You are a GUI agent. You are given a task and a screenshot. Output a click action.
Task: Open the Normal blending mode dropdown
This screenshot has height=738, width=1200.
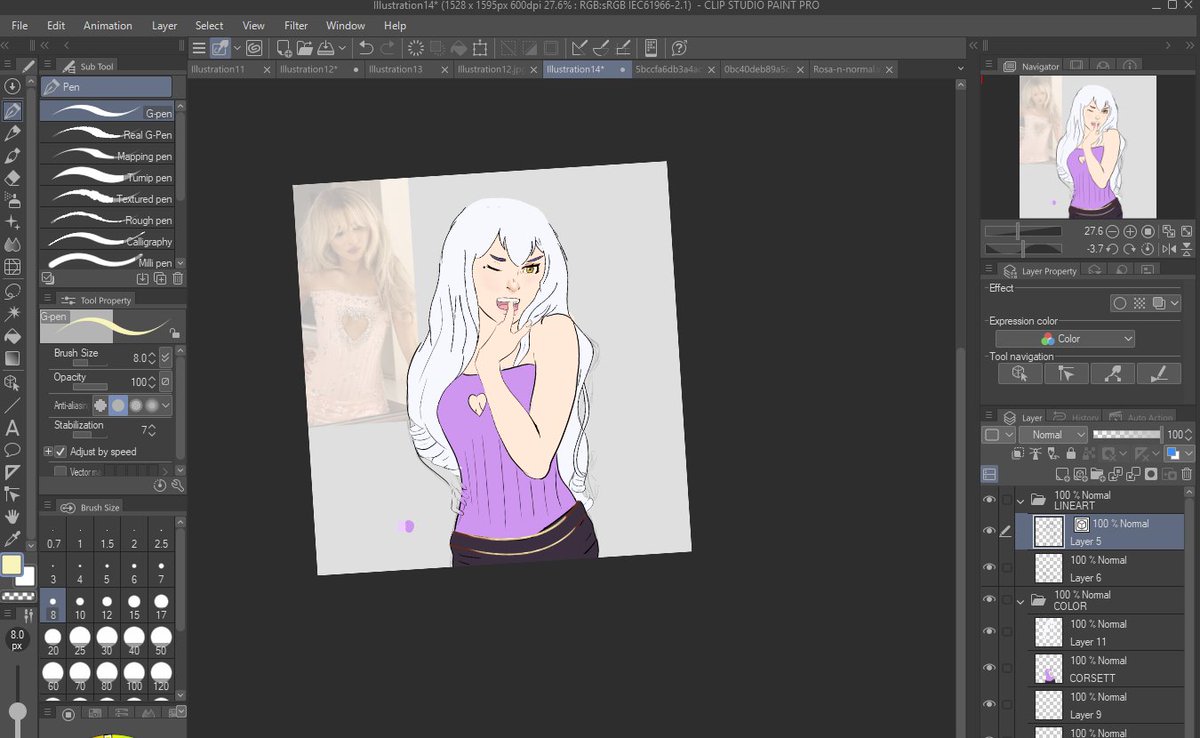(x=1053, y=435)
